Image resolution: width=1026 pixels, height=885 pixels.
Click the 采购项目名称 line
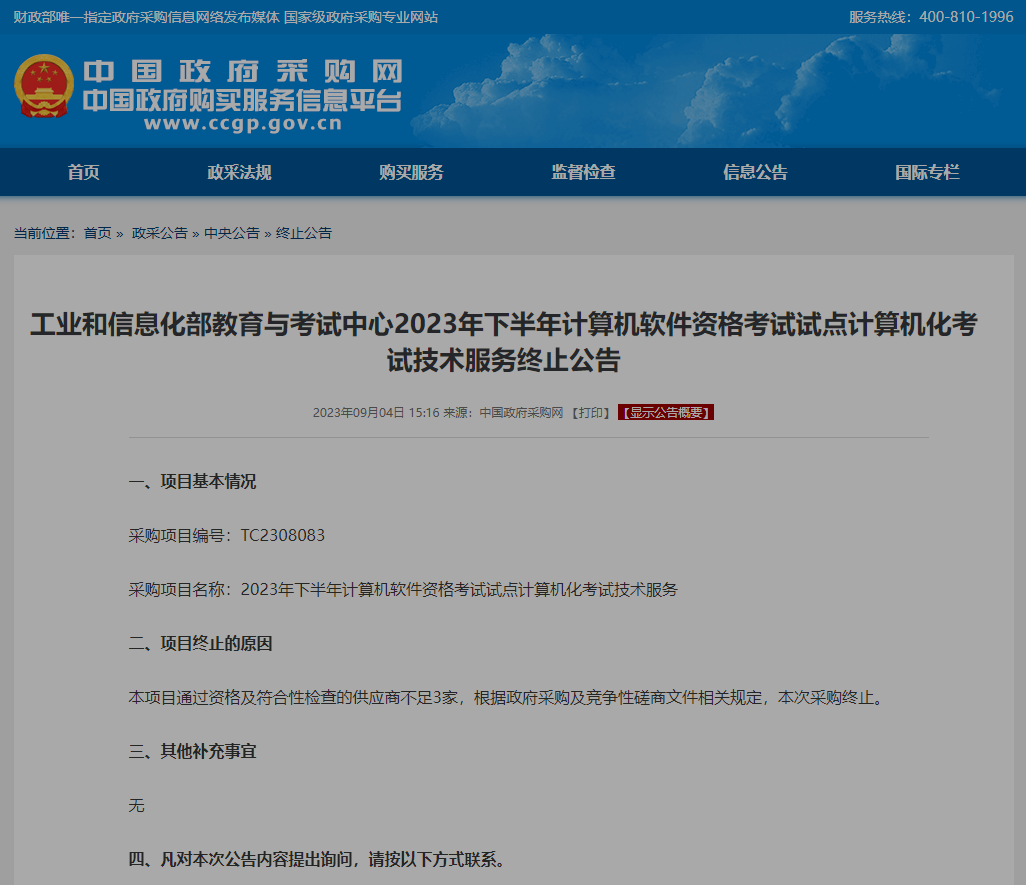point(403,589)
